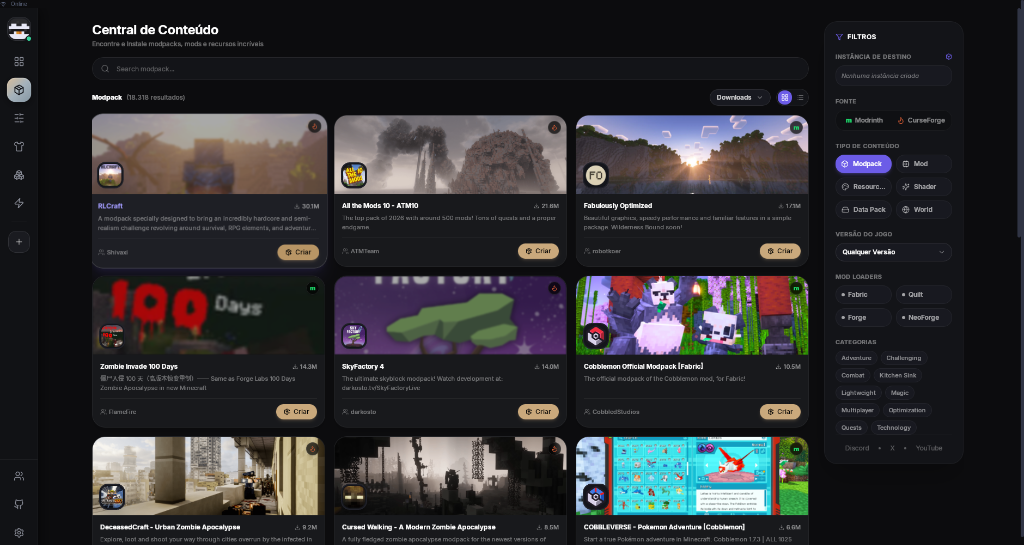Open the profile avatar at sidebar top
This screenshot has height=545, width=1024.
point(19,29)
